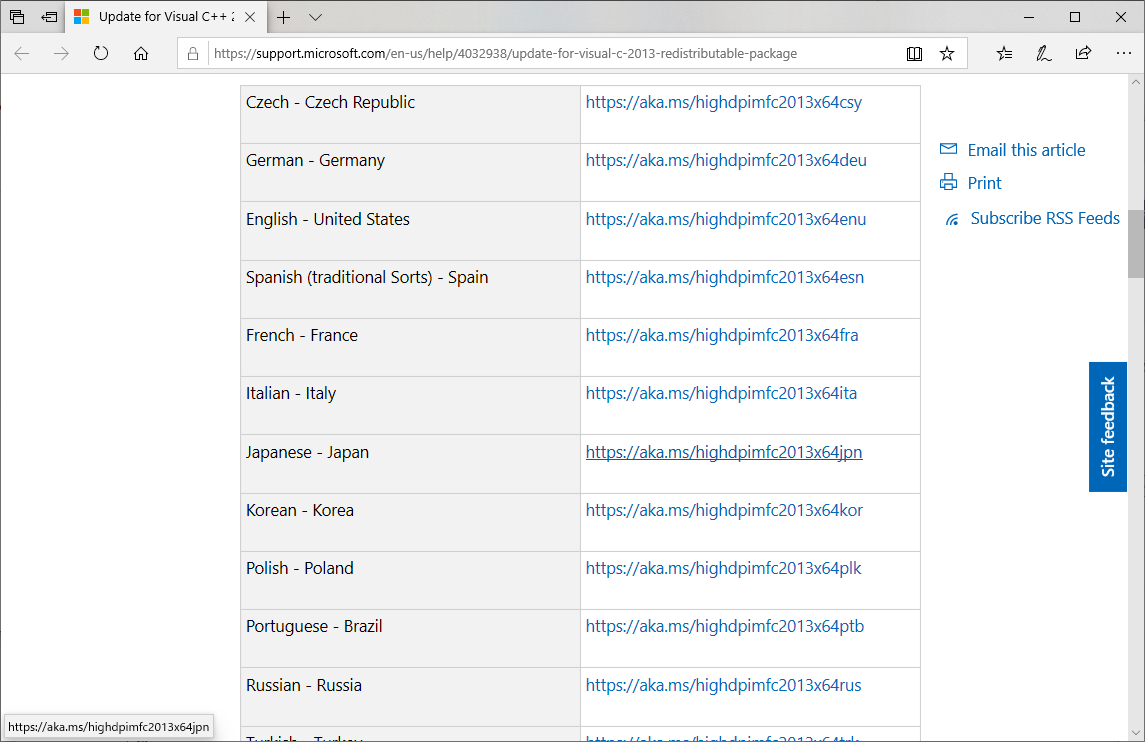Select the text English - United States
This screenshot has height=742, width=1145.
pyautogui.click(x=328, y=219)
